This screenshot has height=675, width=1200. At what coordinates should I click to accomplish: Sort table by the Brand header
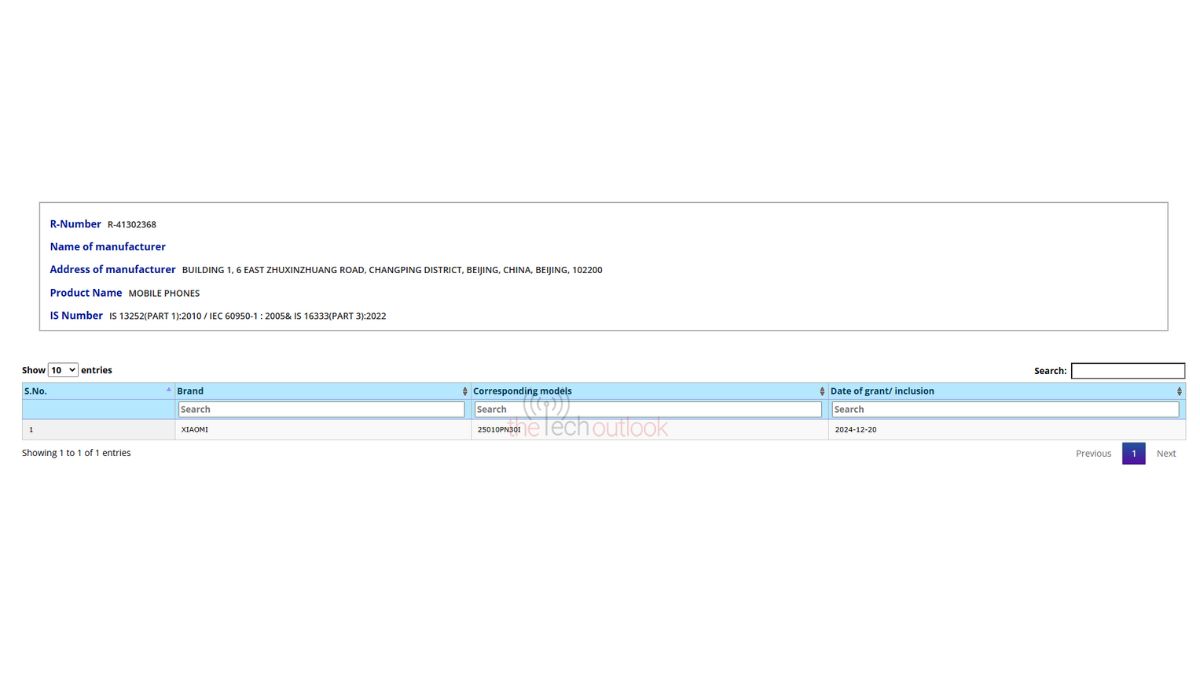(190, 391)
